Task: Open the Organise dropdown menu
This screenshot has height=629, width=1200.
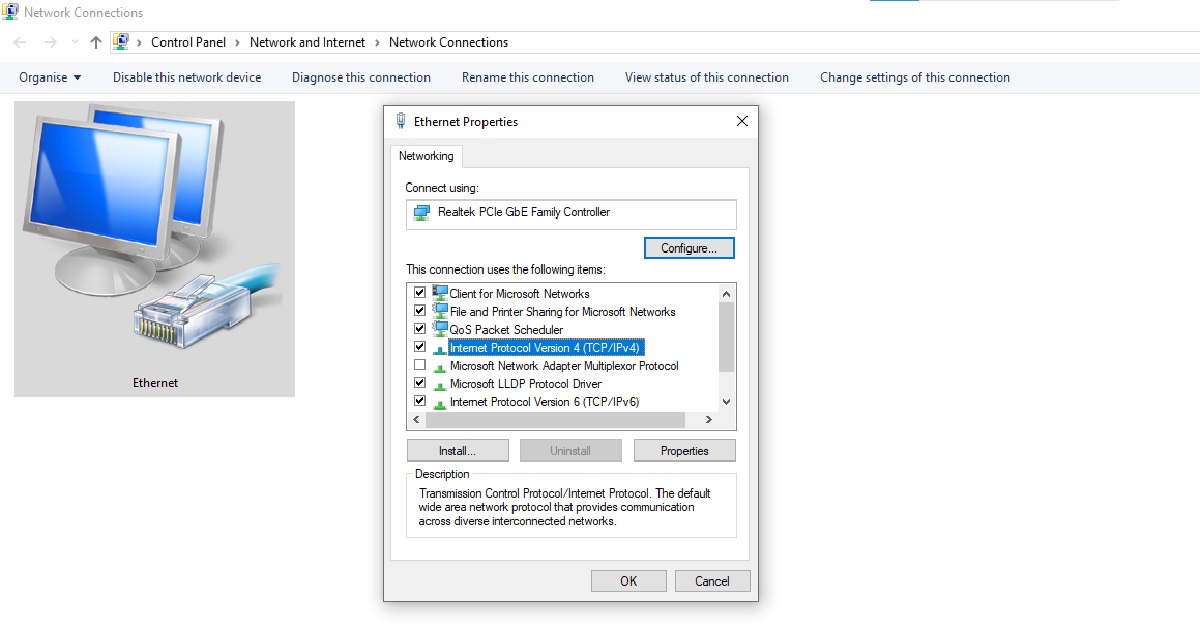Action: pos(50,77)
